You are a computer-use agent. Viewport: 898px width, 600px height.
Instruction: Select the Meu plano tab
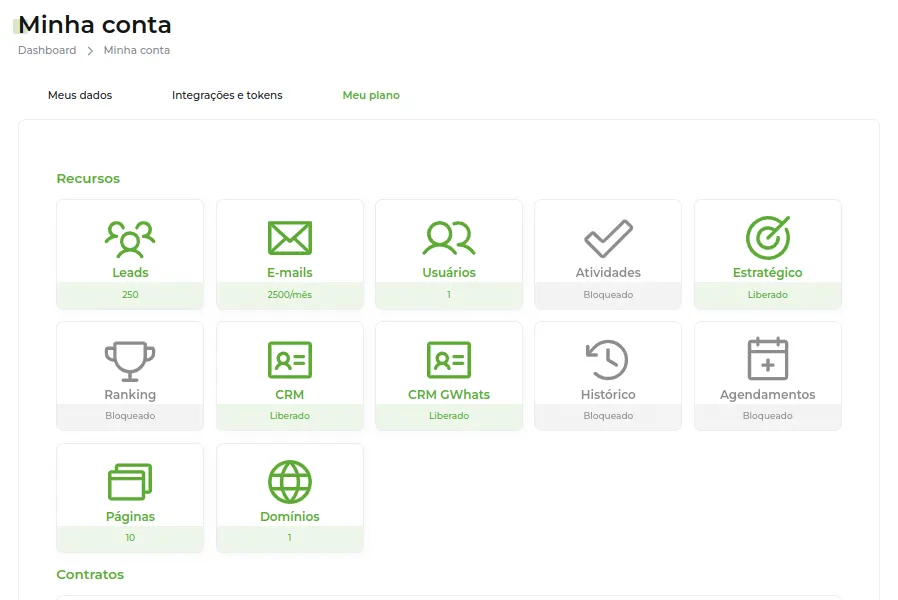click(x=371, y=95)
